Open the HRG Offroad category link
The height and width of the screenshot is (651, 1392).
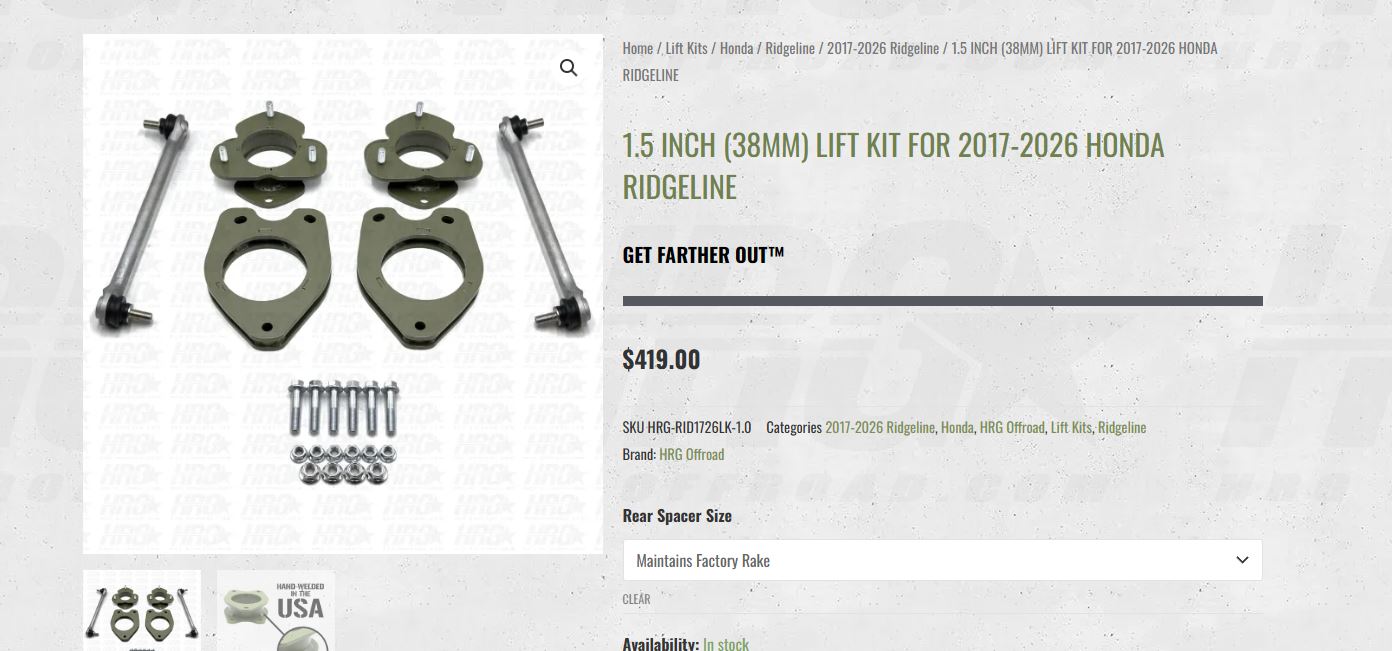pos(1012,427)
